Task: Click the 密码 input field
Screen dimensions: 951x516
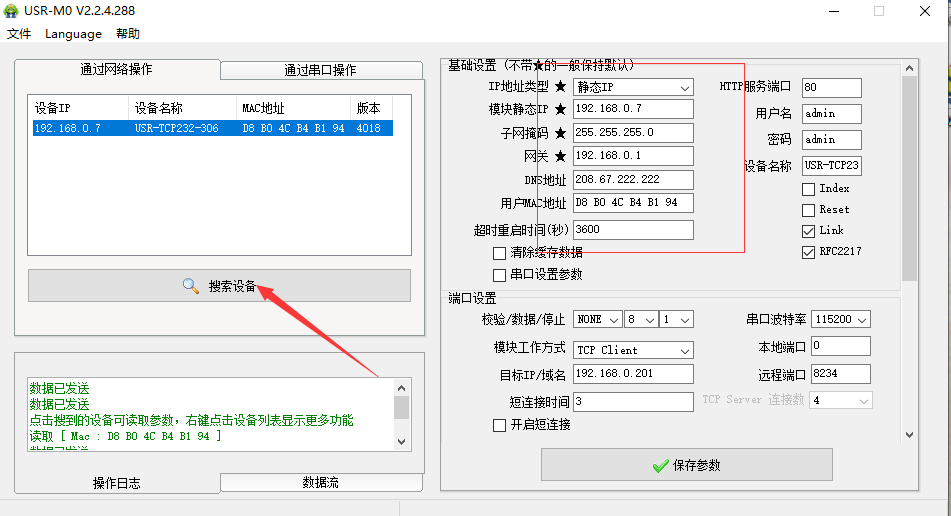Action: 832,140
